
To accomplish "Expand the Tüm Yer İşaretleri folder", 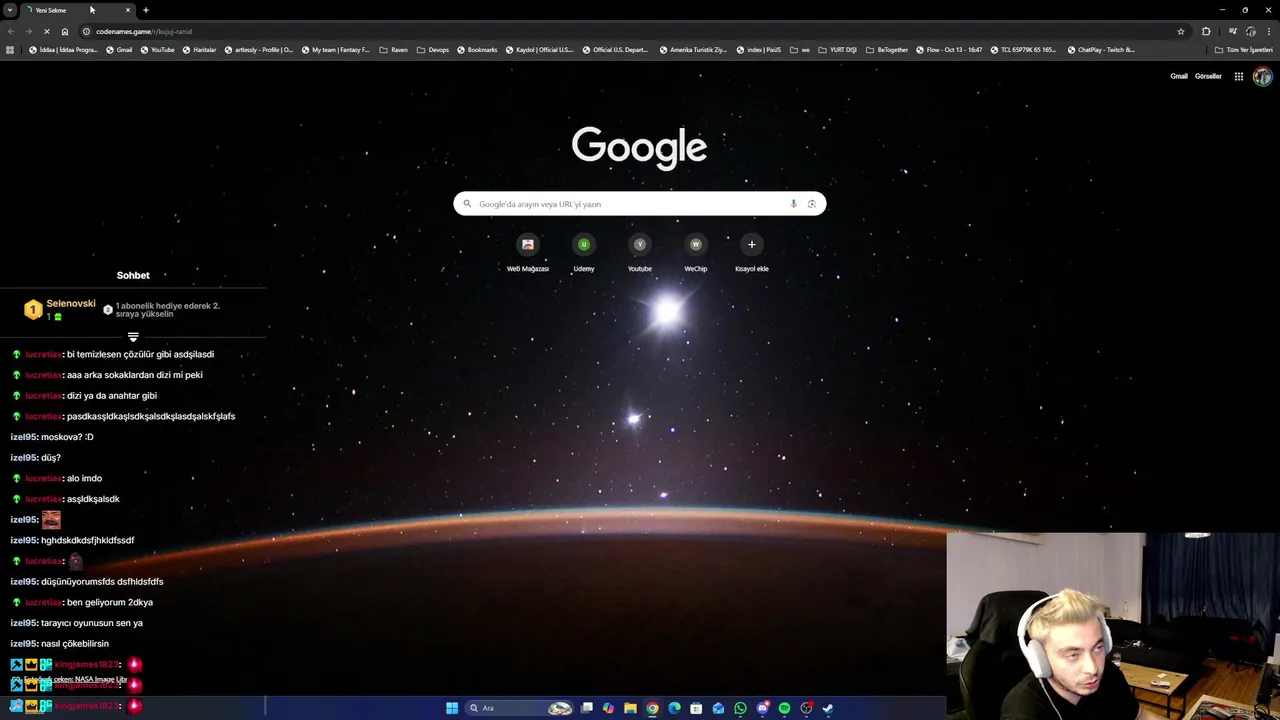I will (1243, 50).
